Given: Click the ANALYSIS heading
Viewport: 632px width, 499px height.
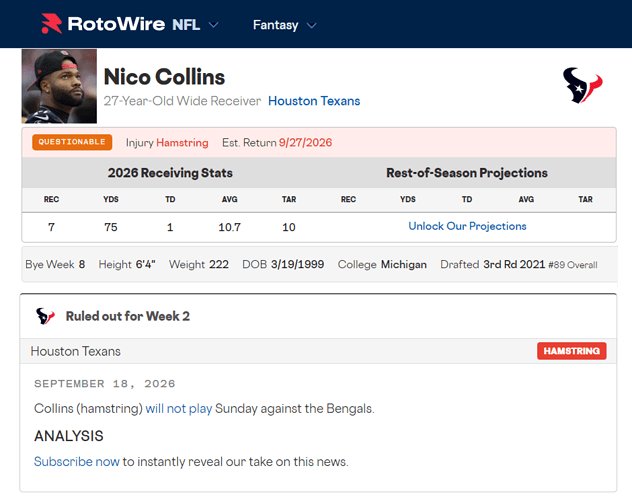Looking at the screenshot, I should point(69,436).
